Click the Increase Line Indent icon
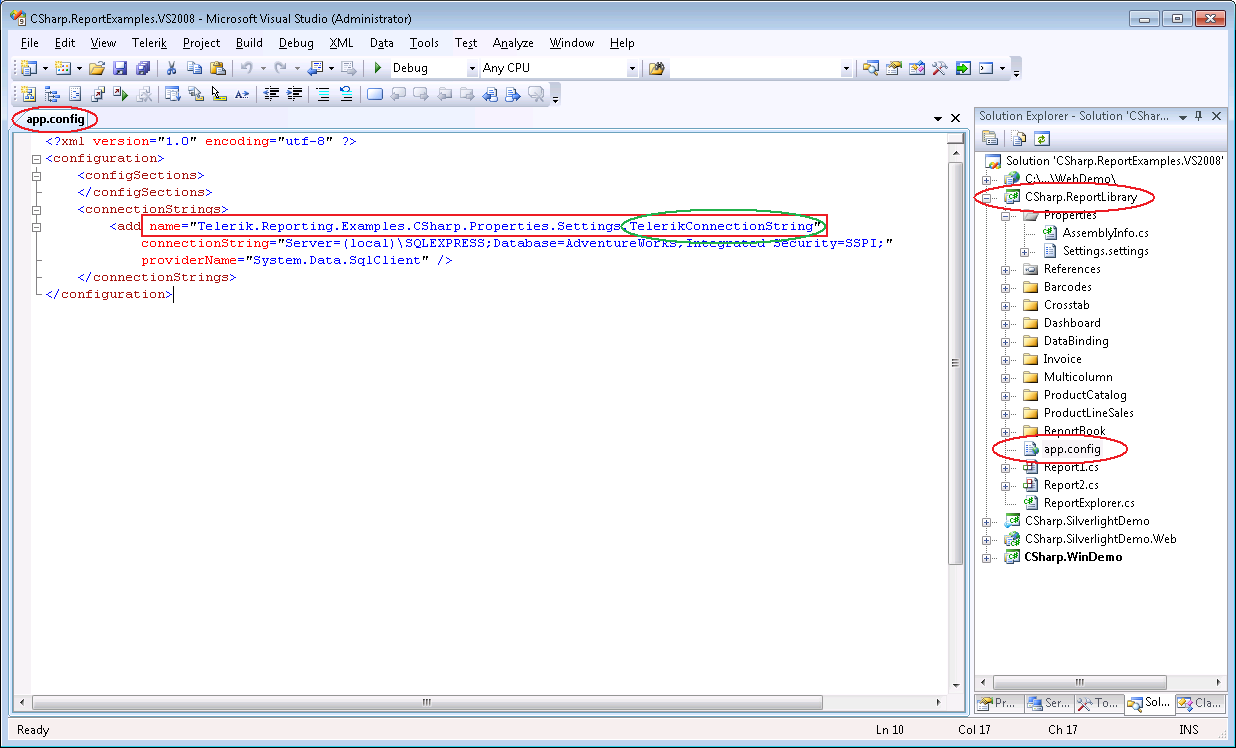 pyautogui.click(x=294, y=94)
